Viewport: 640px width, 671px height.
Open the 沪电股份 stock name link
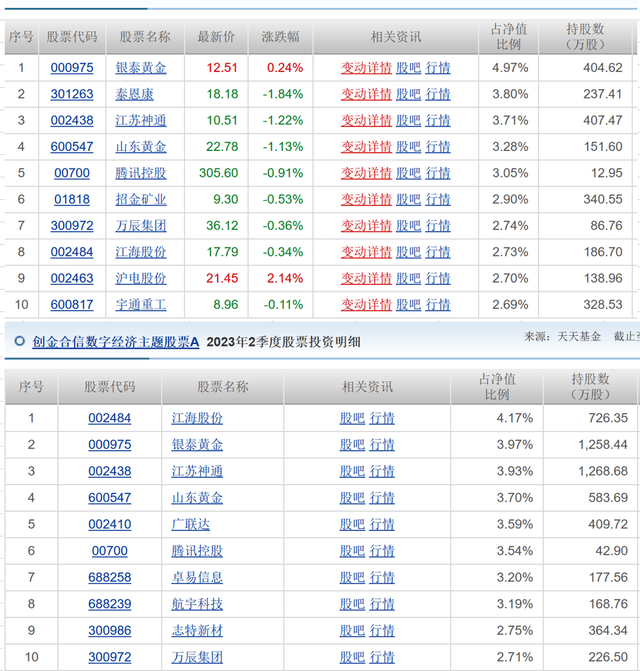point(143,278)
